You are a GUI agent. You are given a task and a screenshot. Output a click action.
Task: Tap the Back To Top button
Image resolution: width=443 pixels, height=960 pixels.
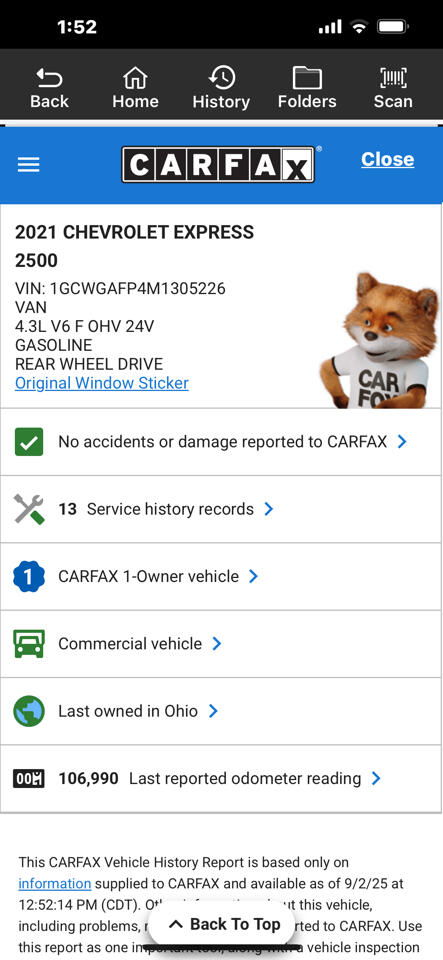click(224, 924)
